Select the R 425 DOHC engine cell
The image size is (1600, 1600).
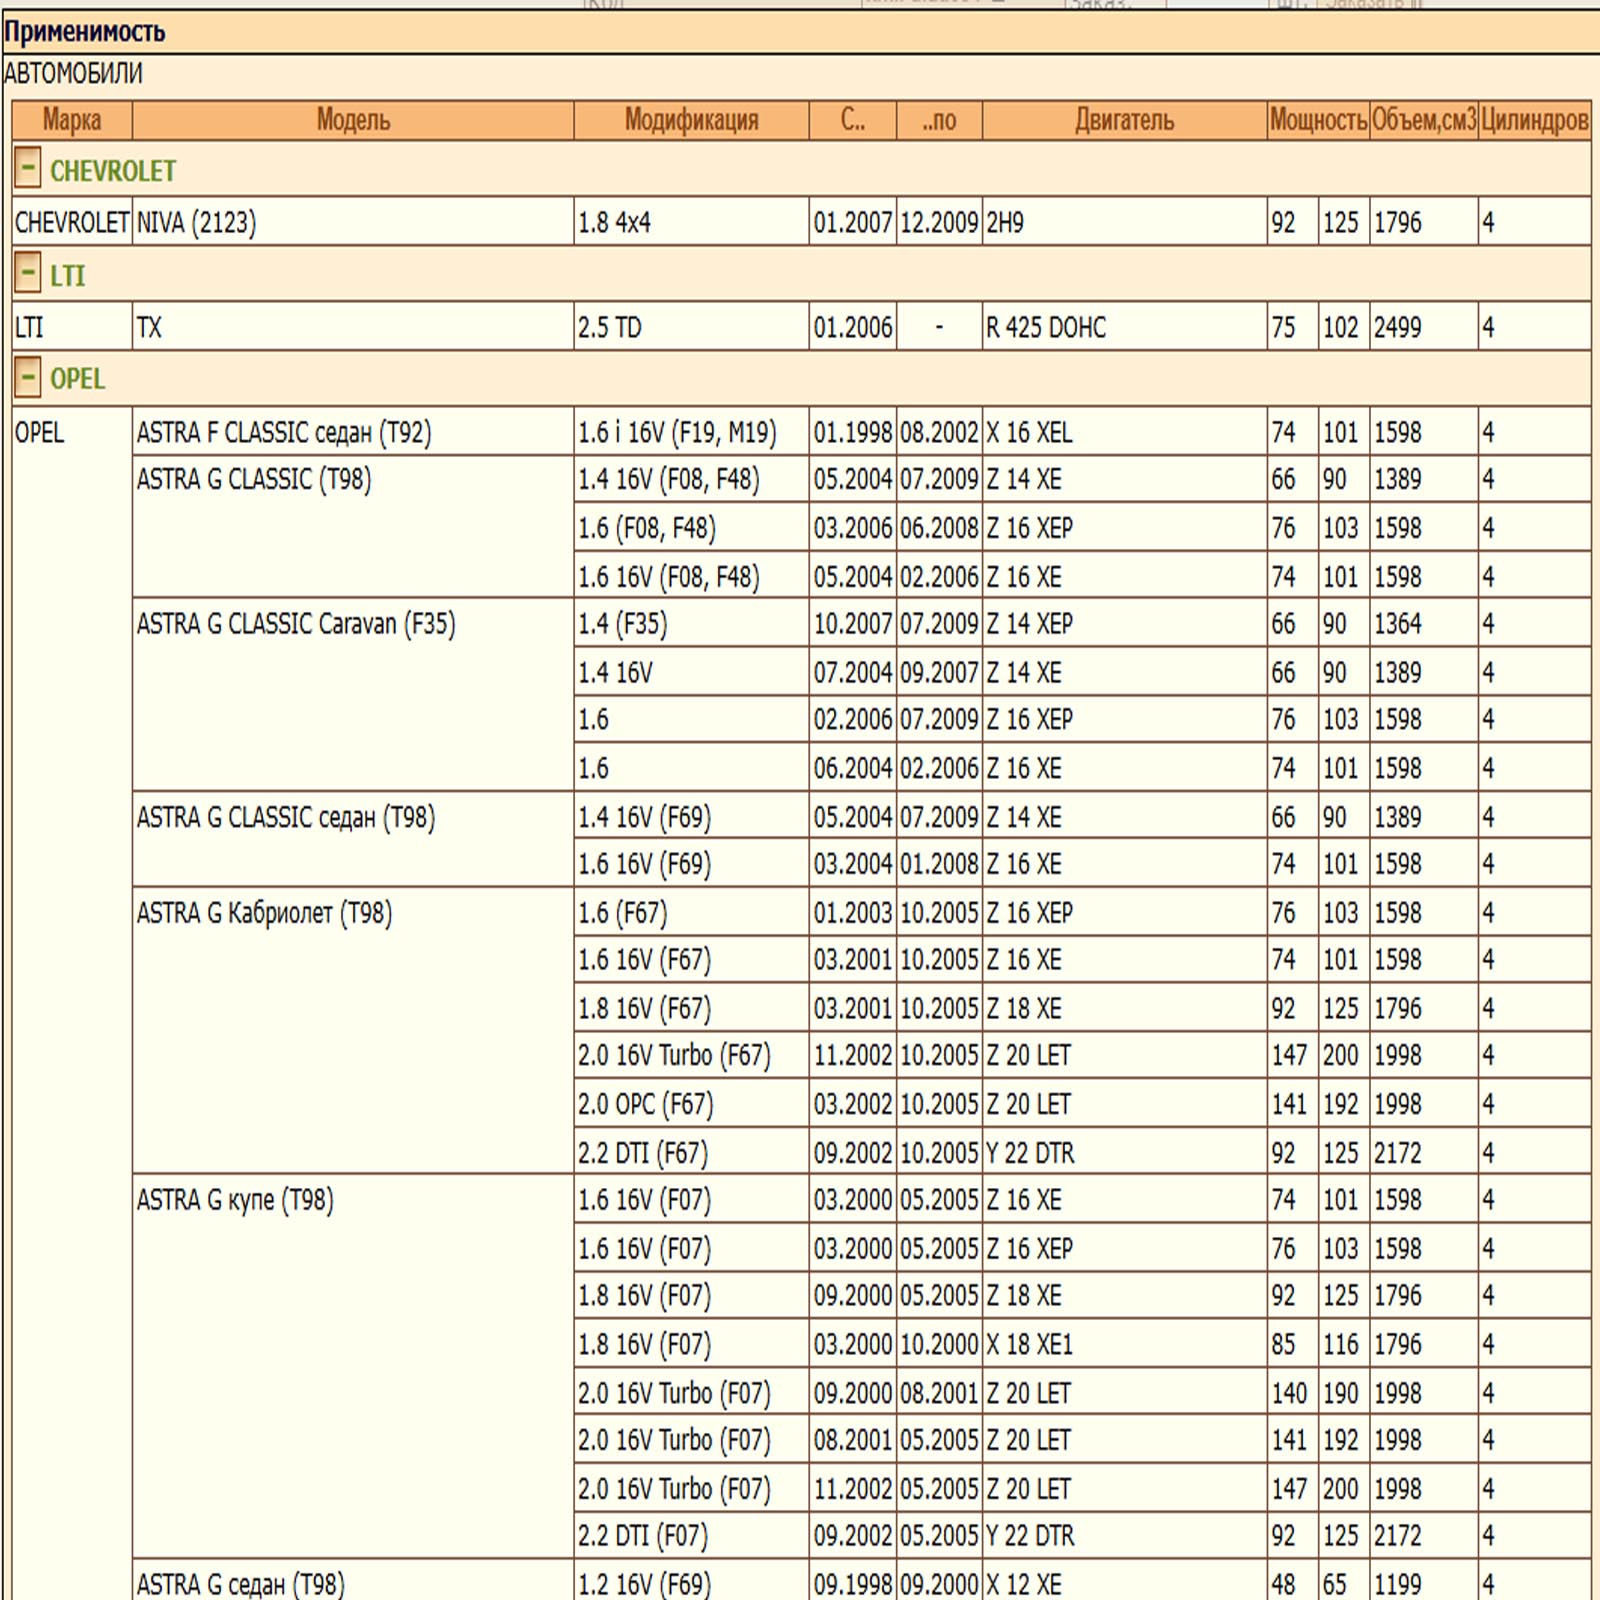coord(1046,327)
